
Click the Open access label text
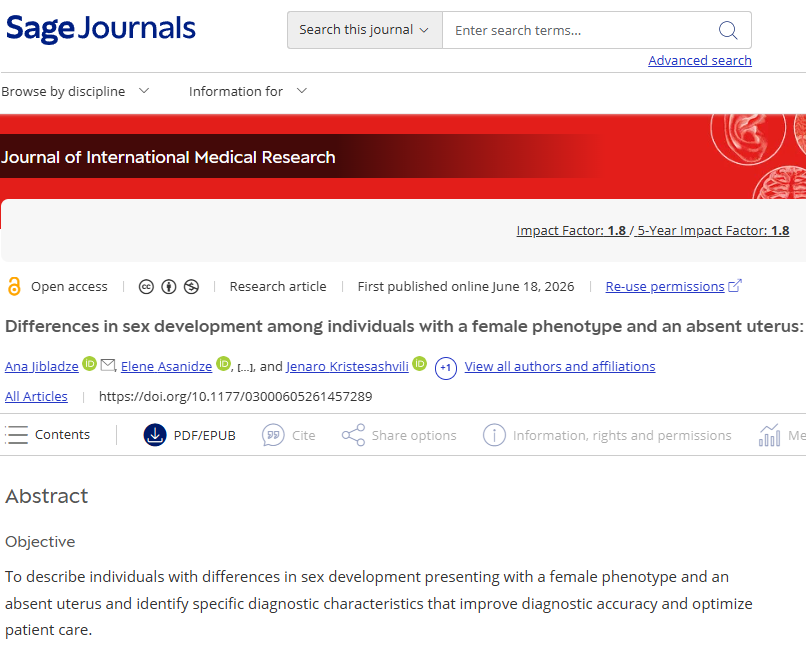point(69,286)
